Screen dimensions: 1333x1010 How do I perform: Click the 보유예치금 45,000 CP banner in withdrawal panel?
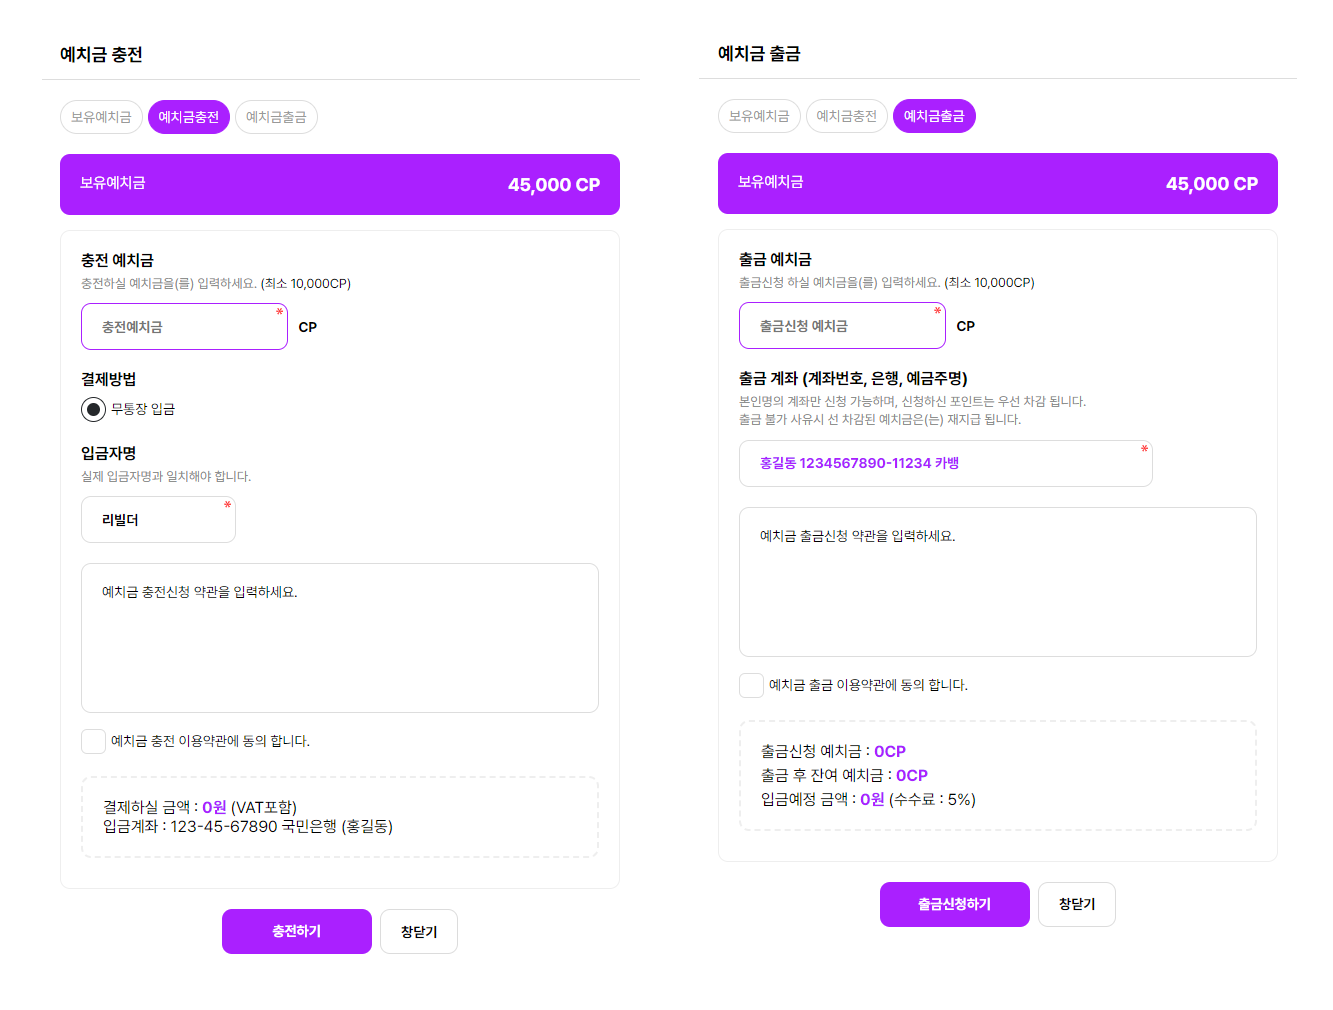coord(998,183)
